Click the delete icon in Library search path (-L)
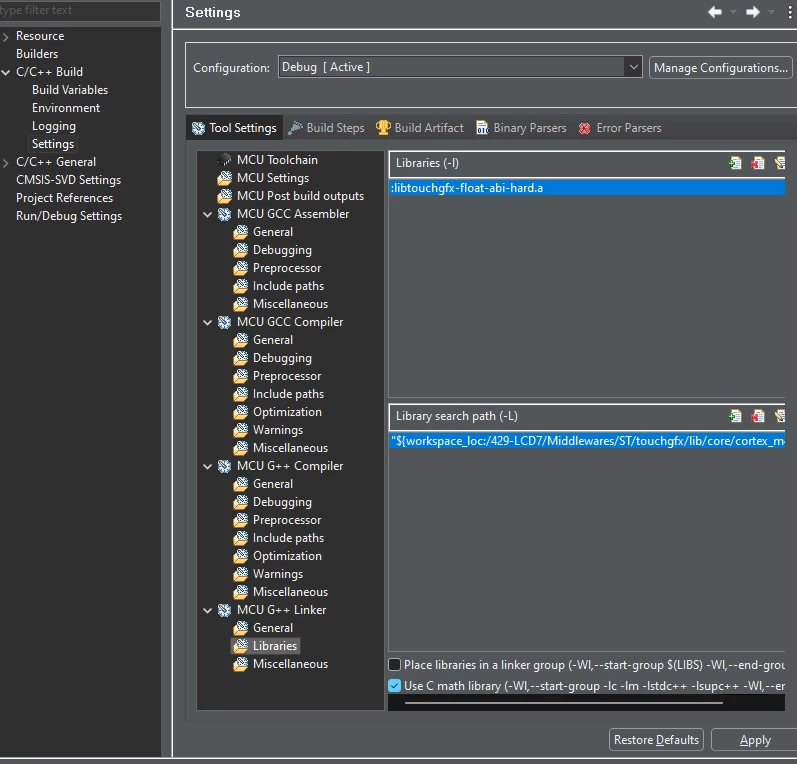The width and height of the screenshot is (797, 764). point(757,416)
